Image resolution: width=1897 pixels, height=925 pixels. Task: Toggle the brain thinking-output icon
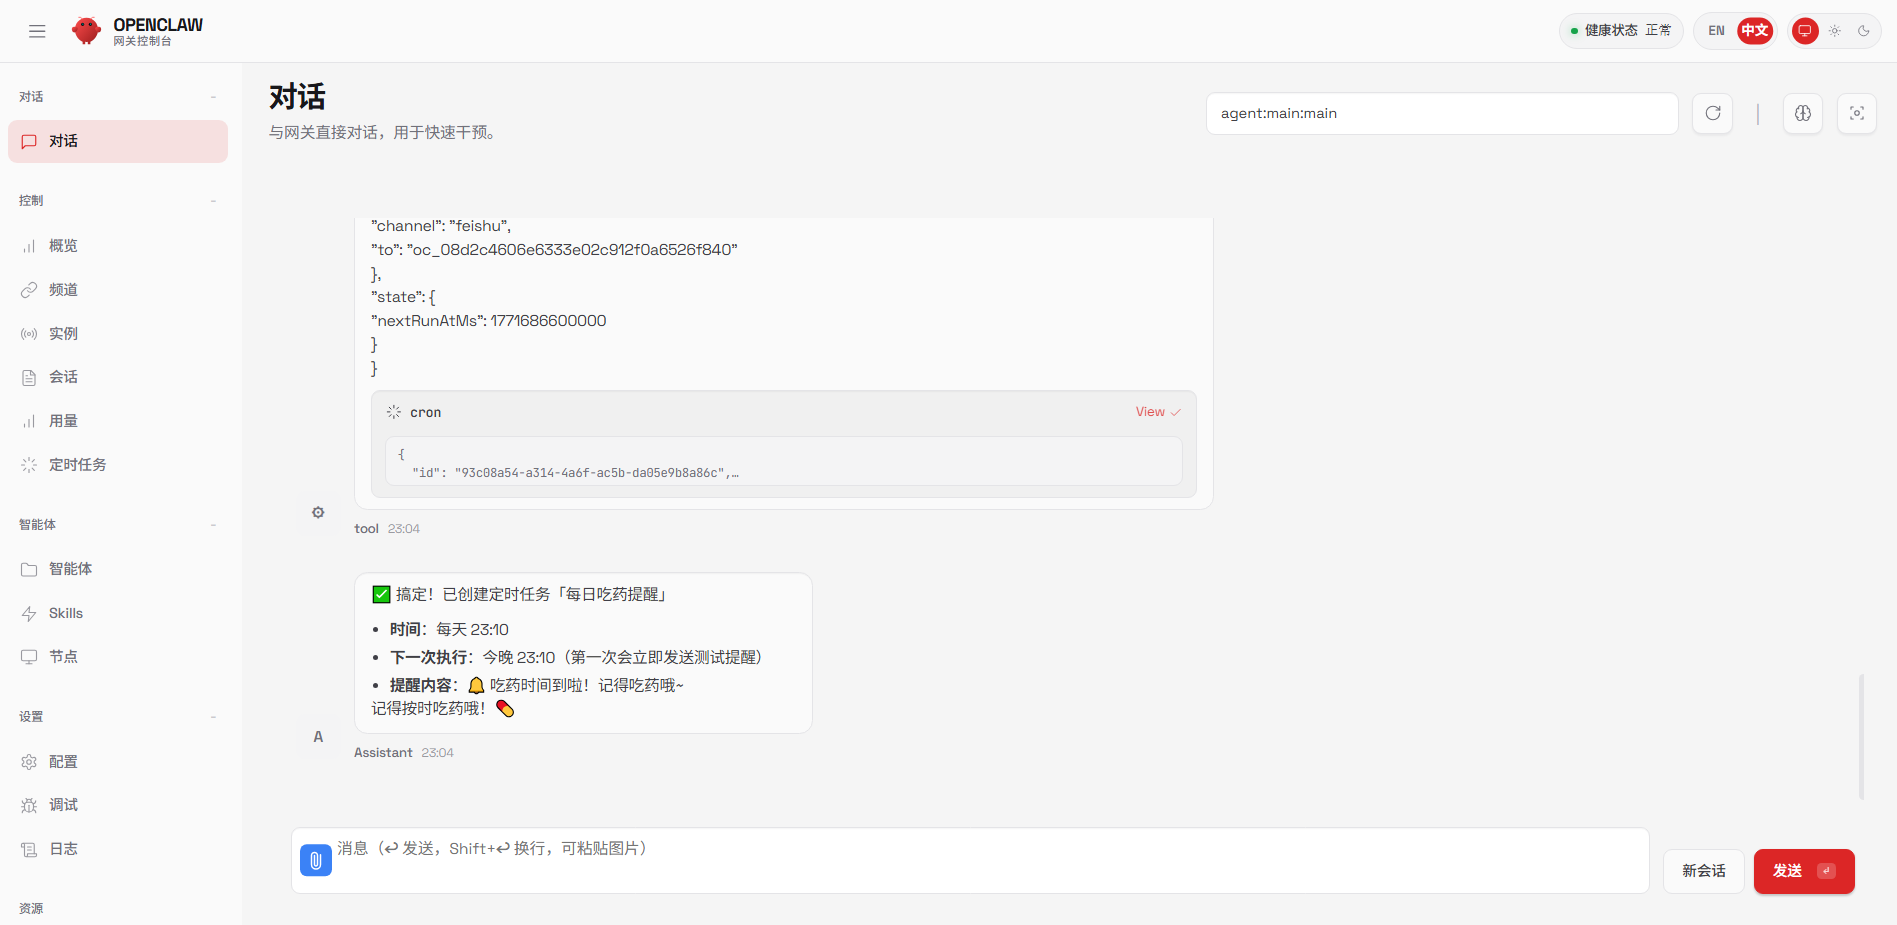pos(1802,113)
